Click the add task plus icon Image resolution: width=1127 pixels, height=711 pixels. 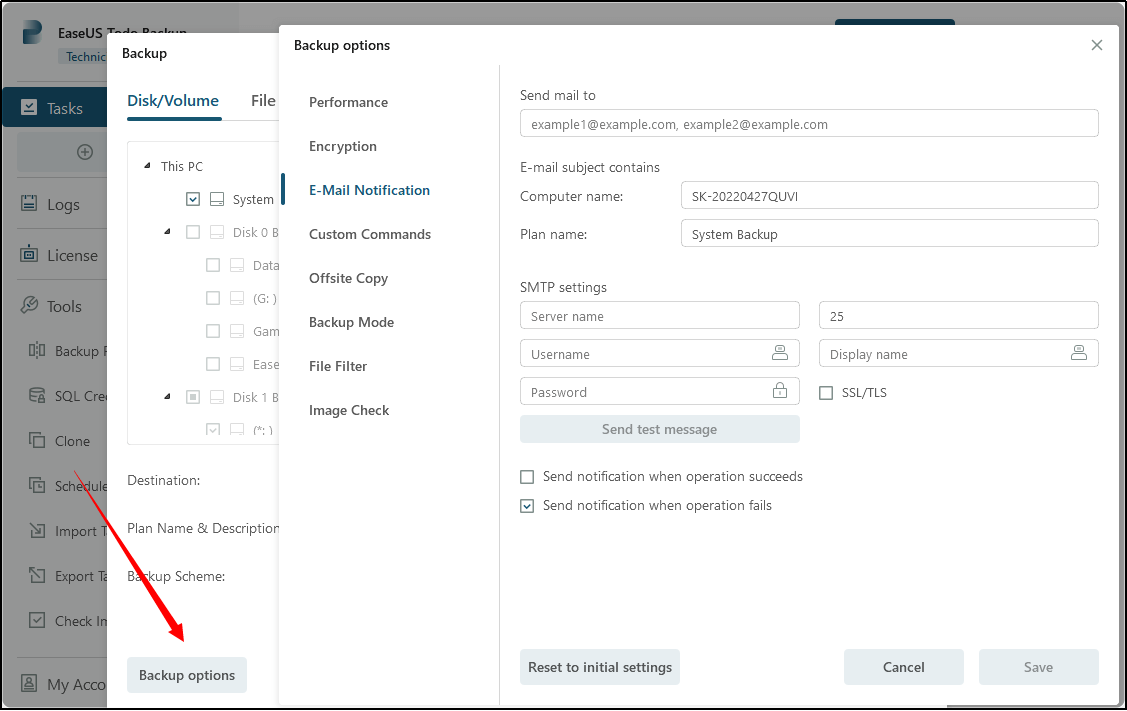point(85,152)
